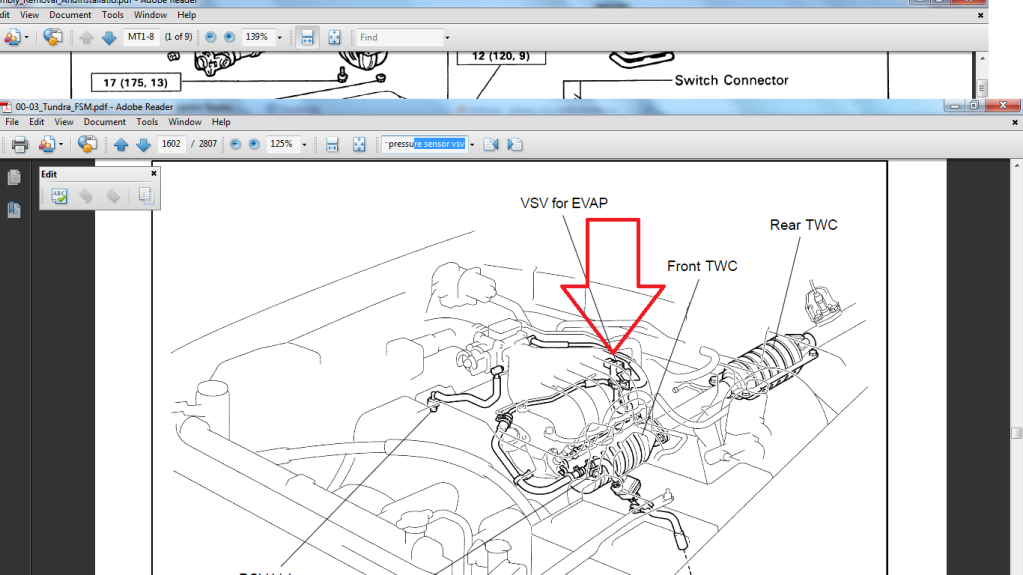
Task: Click Collaborate icon in Tundra FSM toolbar
Action: pyautogui.click(x=46, y=144)
